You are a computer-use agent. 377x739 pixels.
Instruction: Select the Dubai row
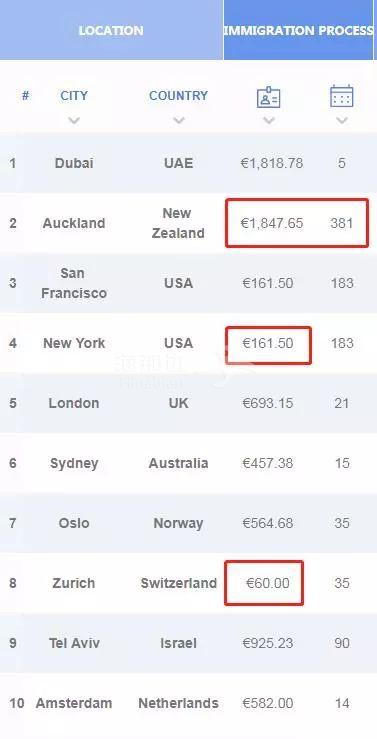pyautogui.click(x=188, y=164)
